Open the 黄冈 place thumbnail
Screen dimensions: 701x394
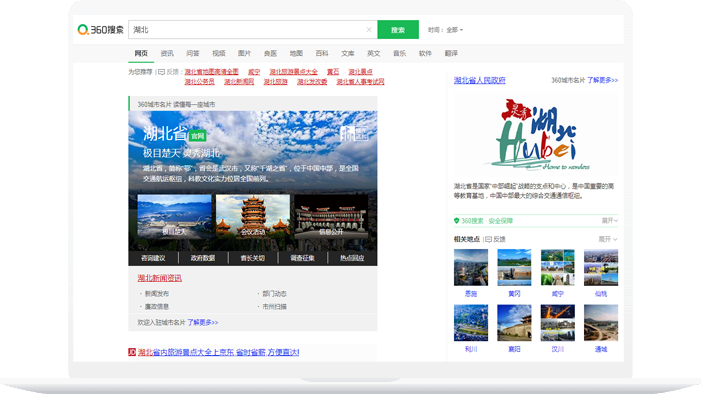pyautogui.click(x=514, y=267)
